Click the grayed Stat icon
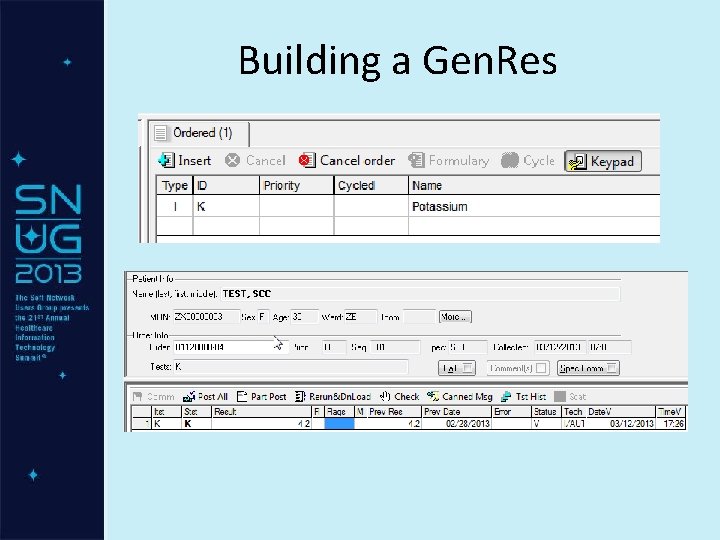The width and height of the screenshot is (720, 540). (x=560, y=396)
